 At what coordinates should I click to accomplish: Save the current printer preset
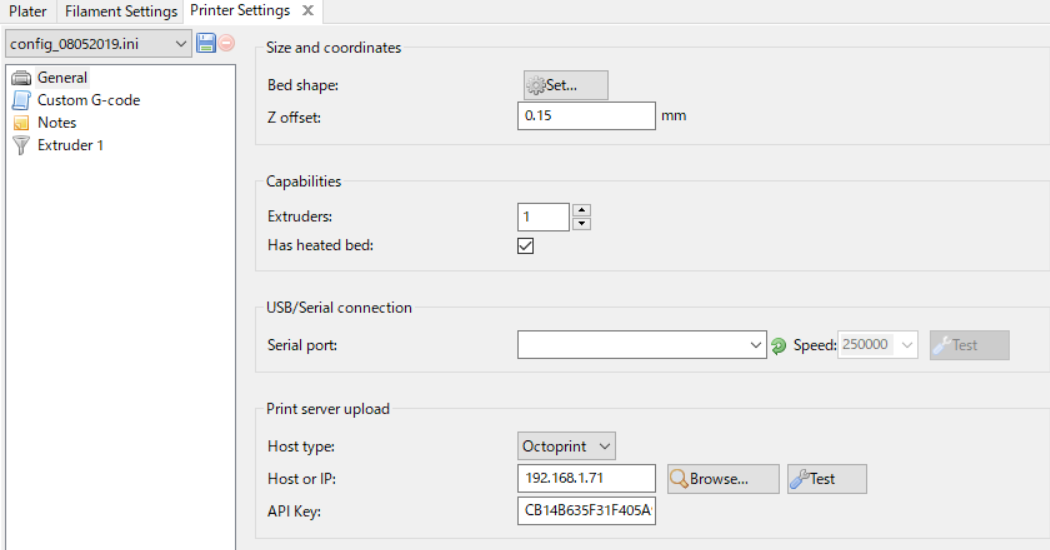click(206, 44)
